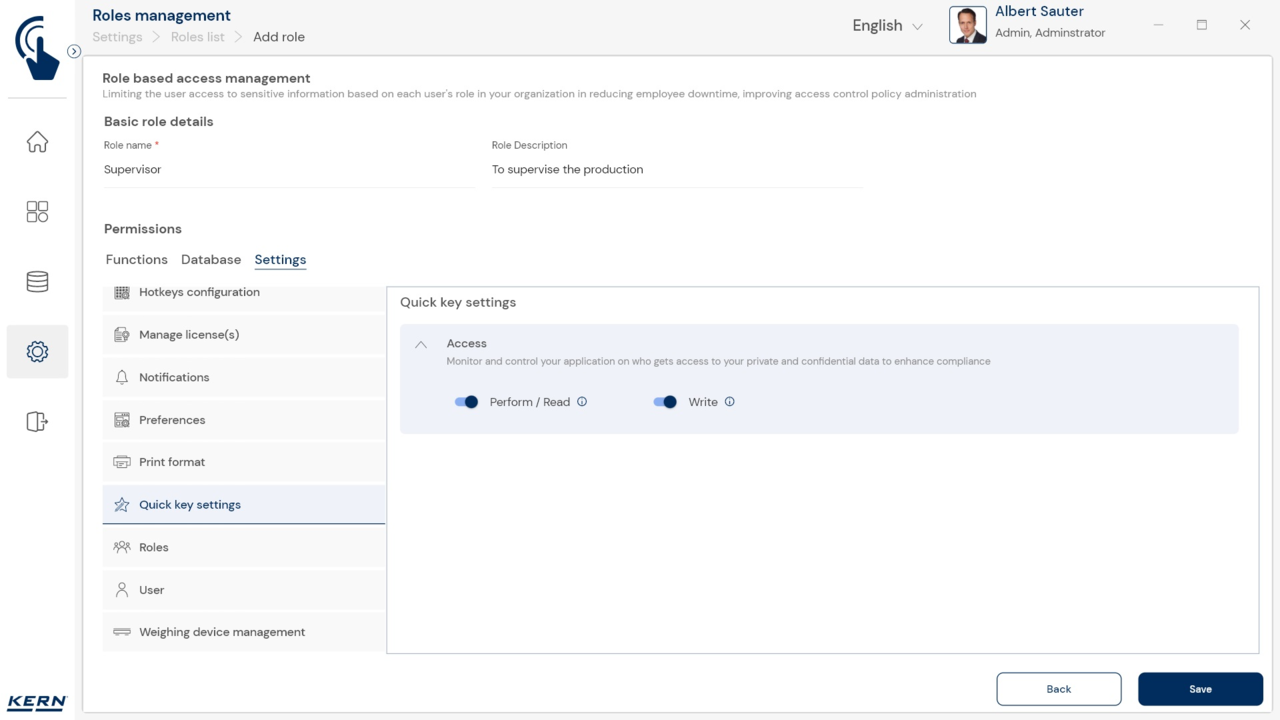Screen dimensions: 1280x720
Task: Click the settings gear icon in sidebar
Action: (37, 352)
